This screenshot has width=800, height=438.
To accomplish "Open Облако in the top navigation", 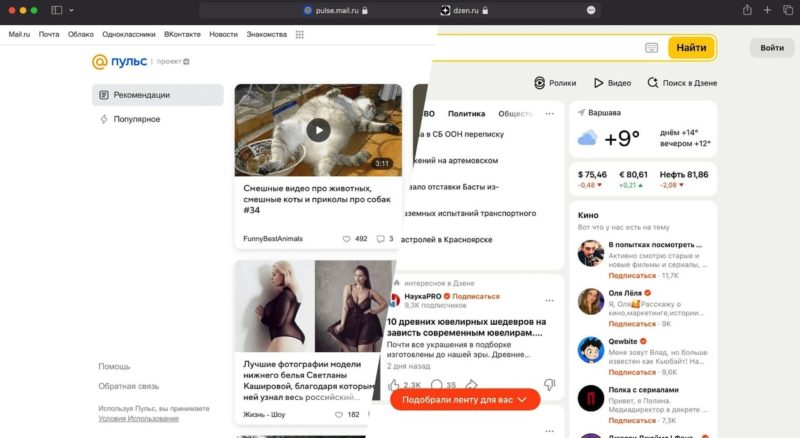I will pyautogui.click(x=81, y=34).
